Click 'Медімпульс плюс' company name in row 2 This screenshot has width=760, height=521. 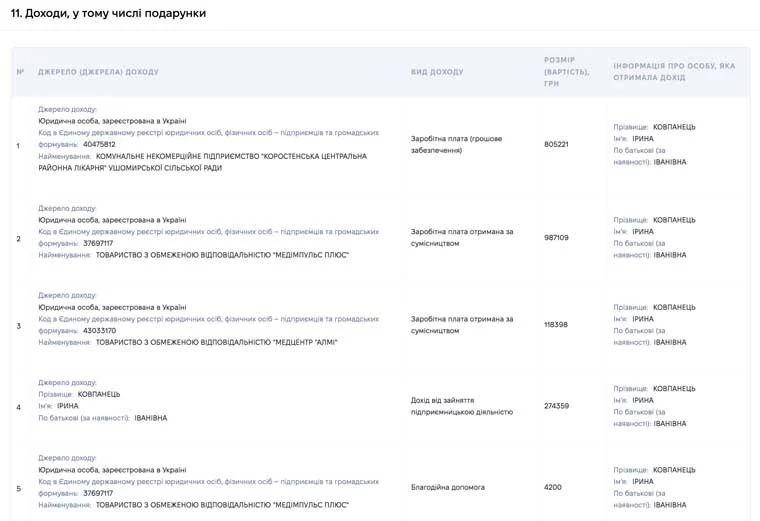tap(311, 255)
